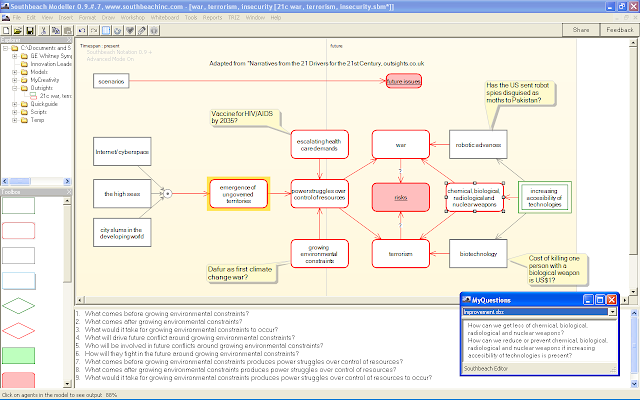Click the grey heart-shaped toolbar icon
This screenshot has width=640, height=400.
point(130,31)
